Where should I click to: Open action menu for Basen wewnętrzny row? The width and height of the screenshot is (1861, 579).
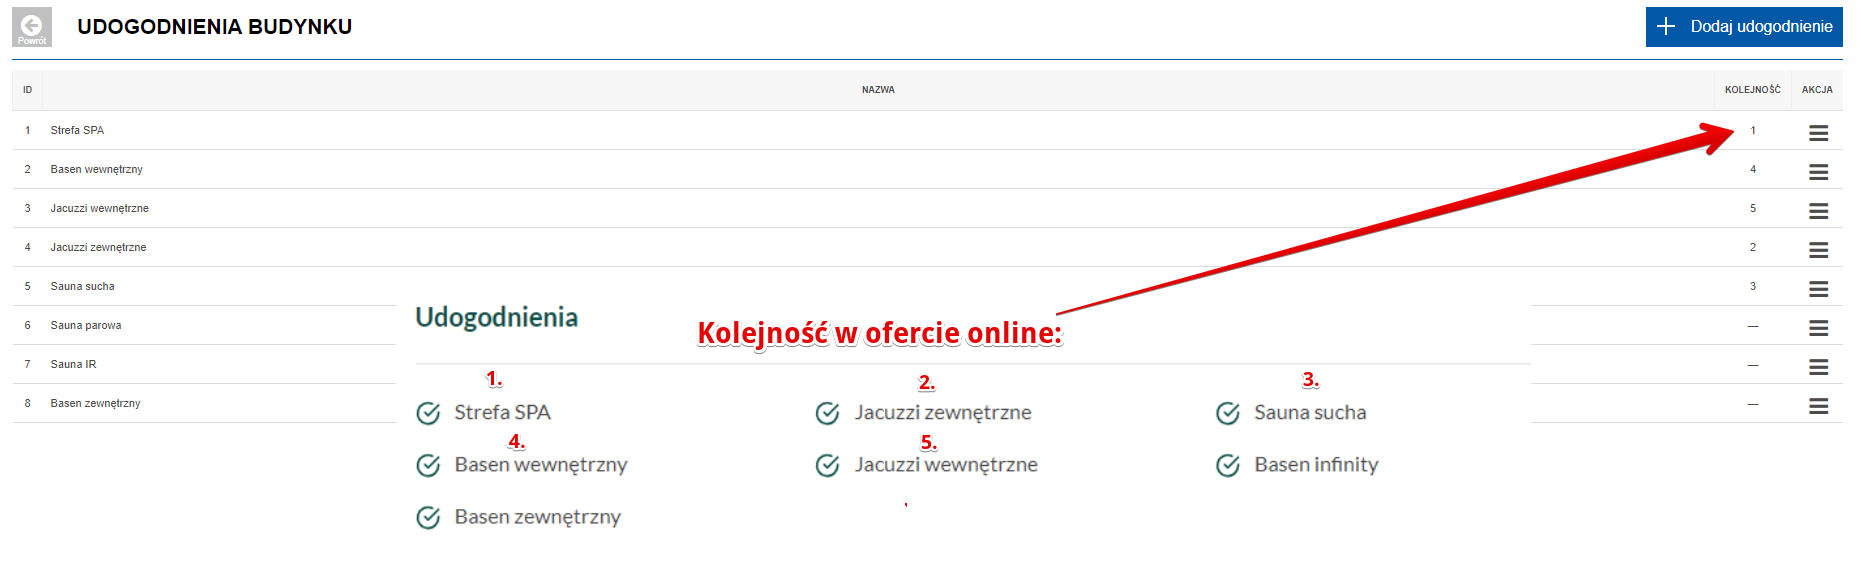pyautogui.click(x=1818, y=172)
